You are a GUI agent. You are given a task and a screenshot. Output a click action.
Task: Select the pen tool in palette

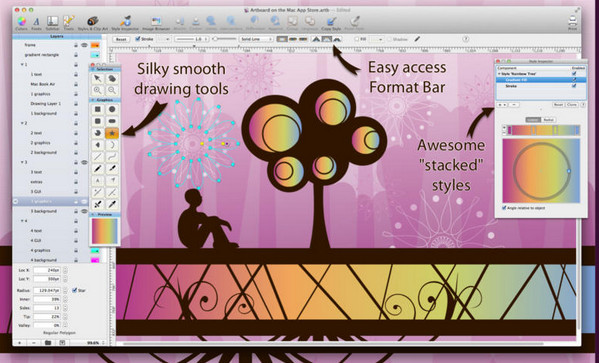pos(98,169)
